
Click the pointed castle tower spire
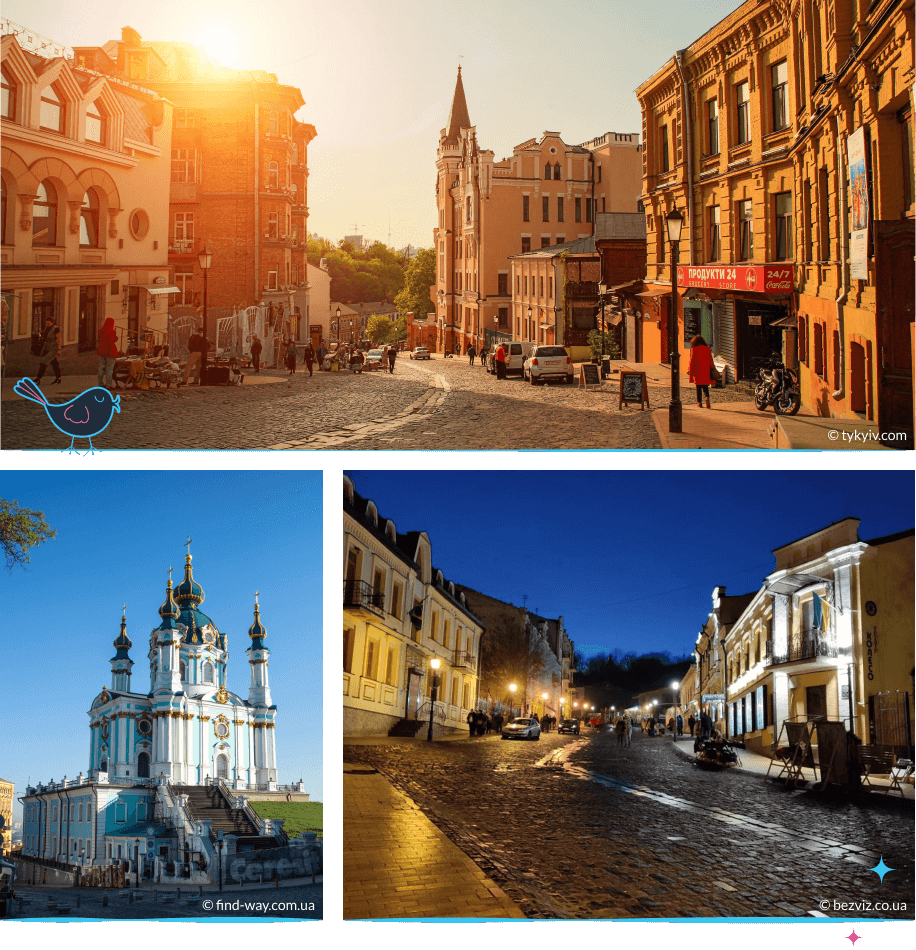point(458,105)
